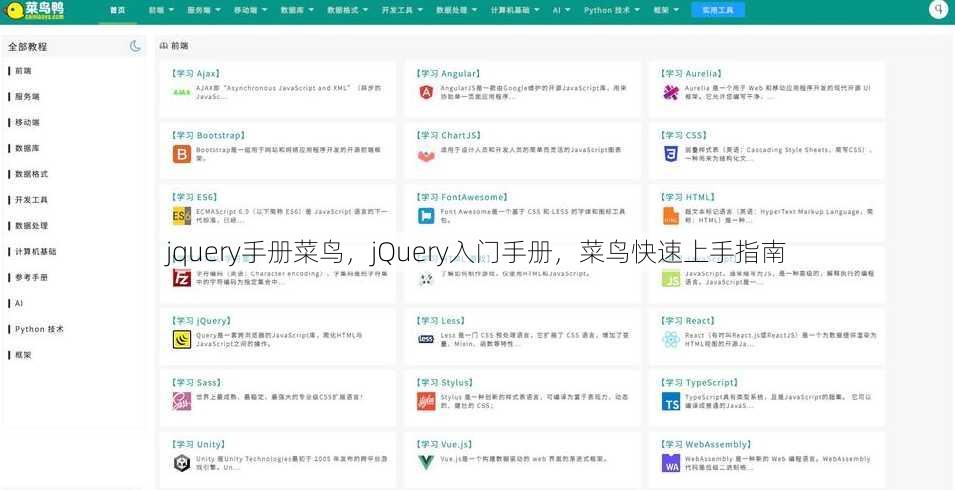This screenshot has width=955, height=490.
Task: Click the green Vue.js V icon
Action: point(426,463)
